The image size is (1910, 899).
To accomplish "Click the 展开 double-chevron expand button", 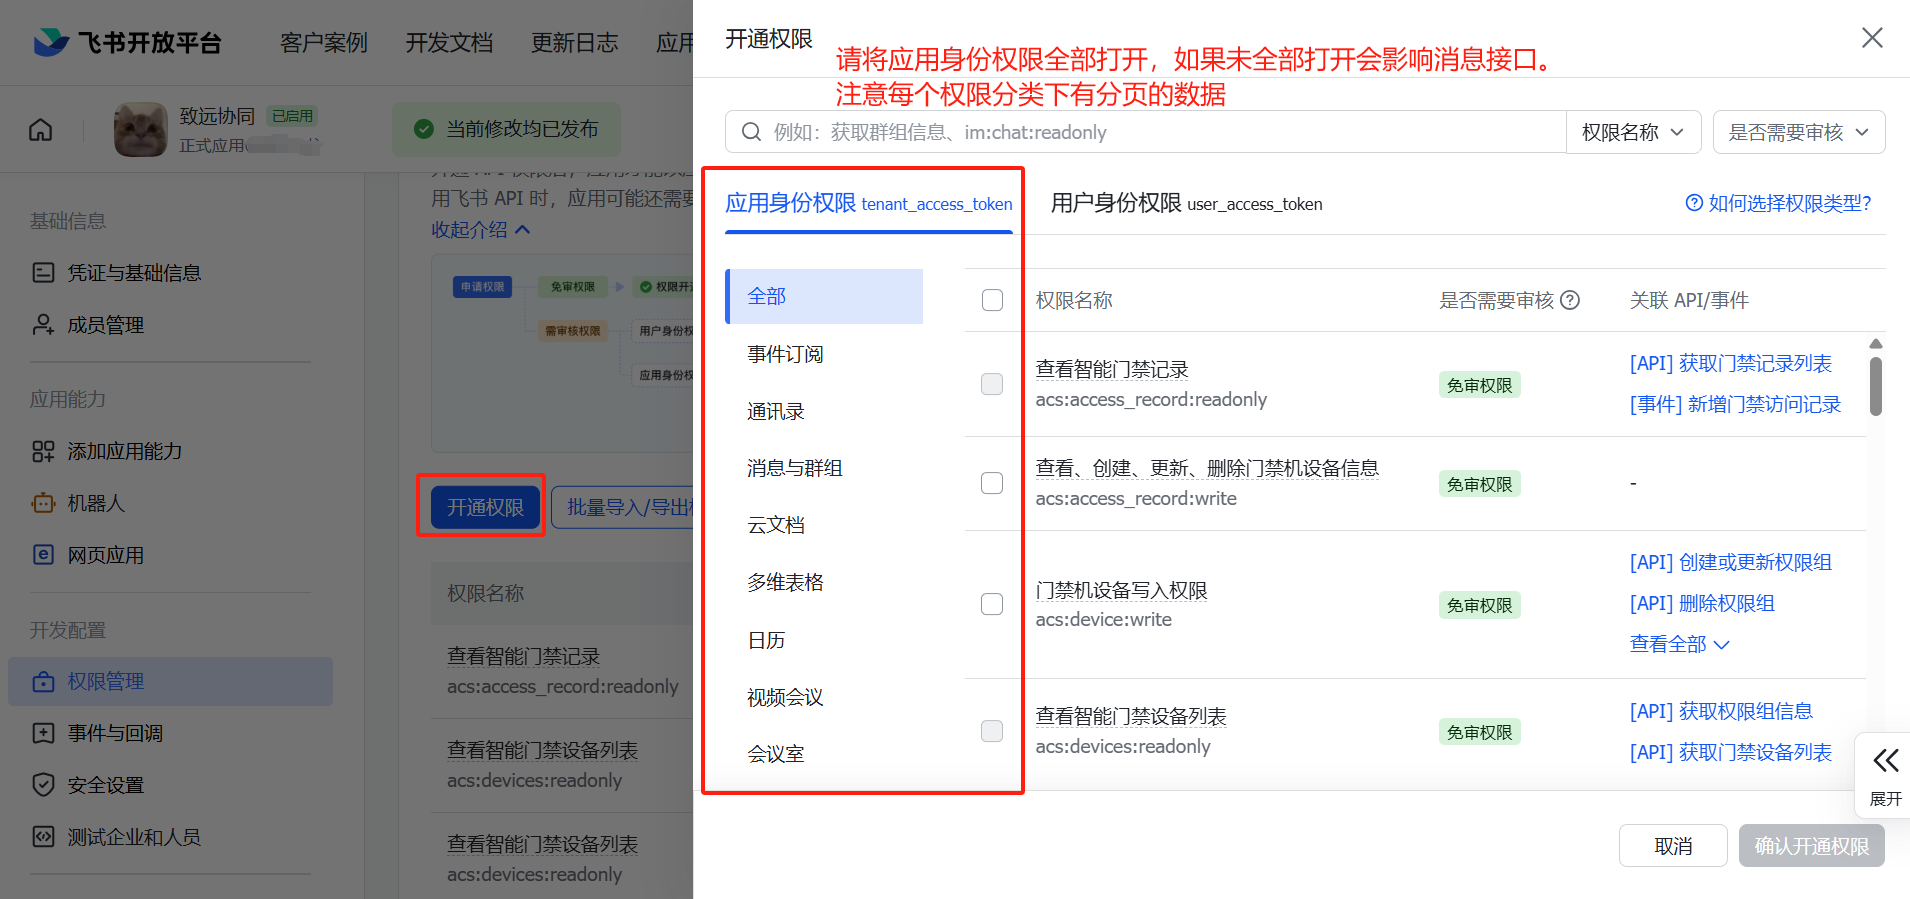I will [1885, 775].
